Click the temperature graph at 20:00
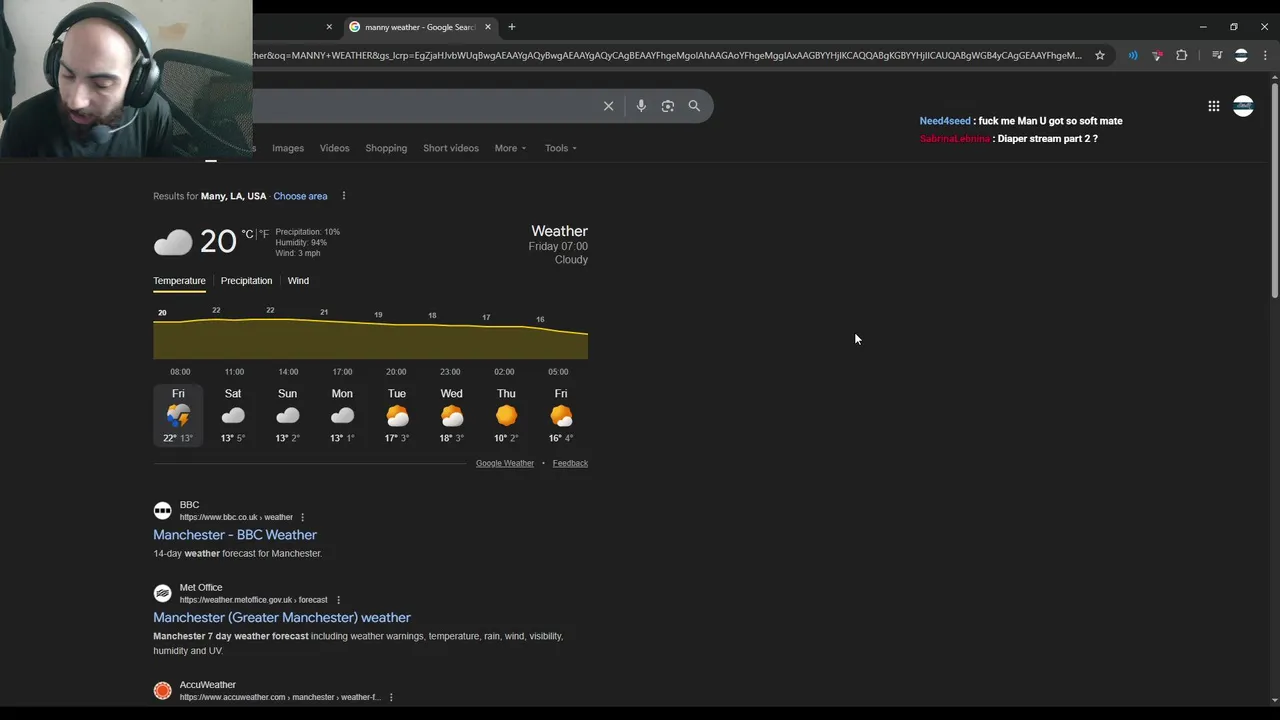1280x720 pixels. coord(396,340)
